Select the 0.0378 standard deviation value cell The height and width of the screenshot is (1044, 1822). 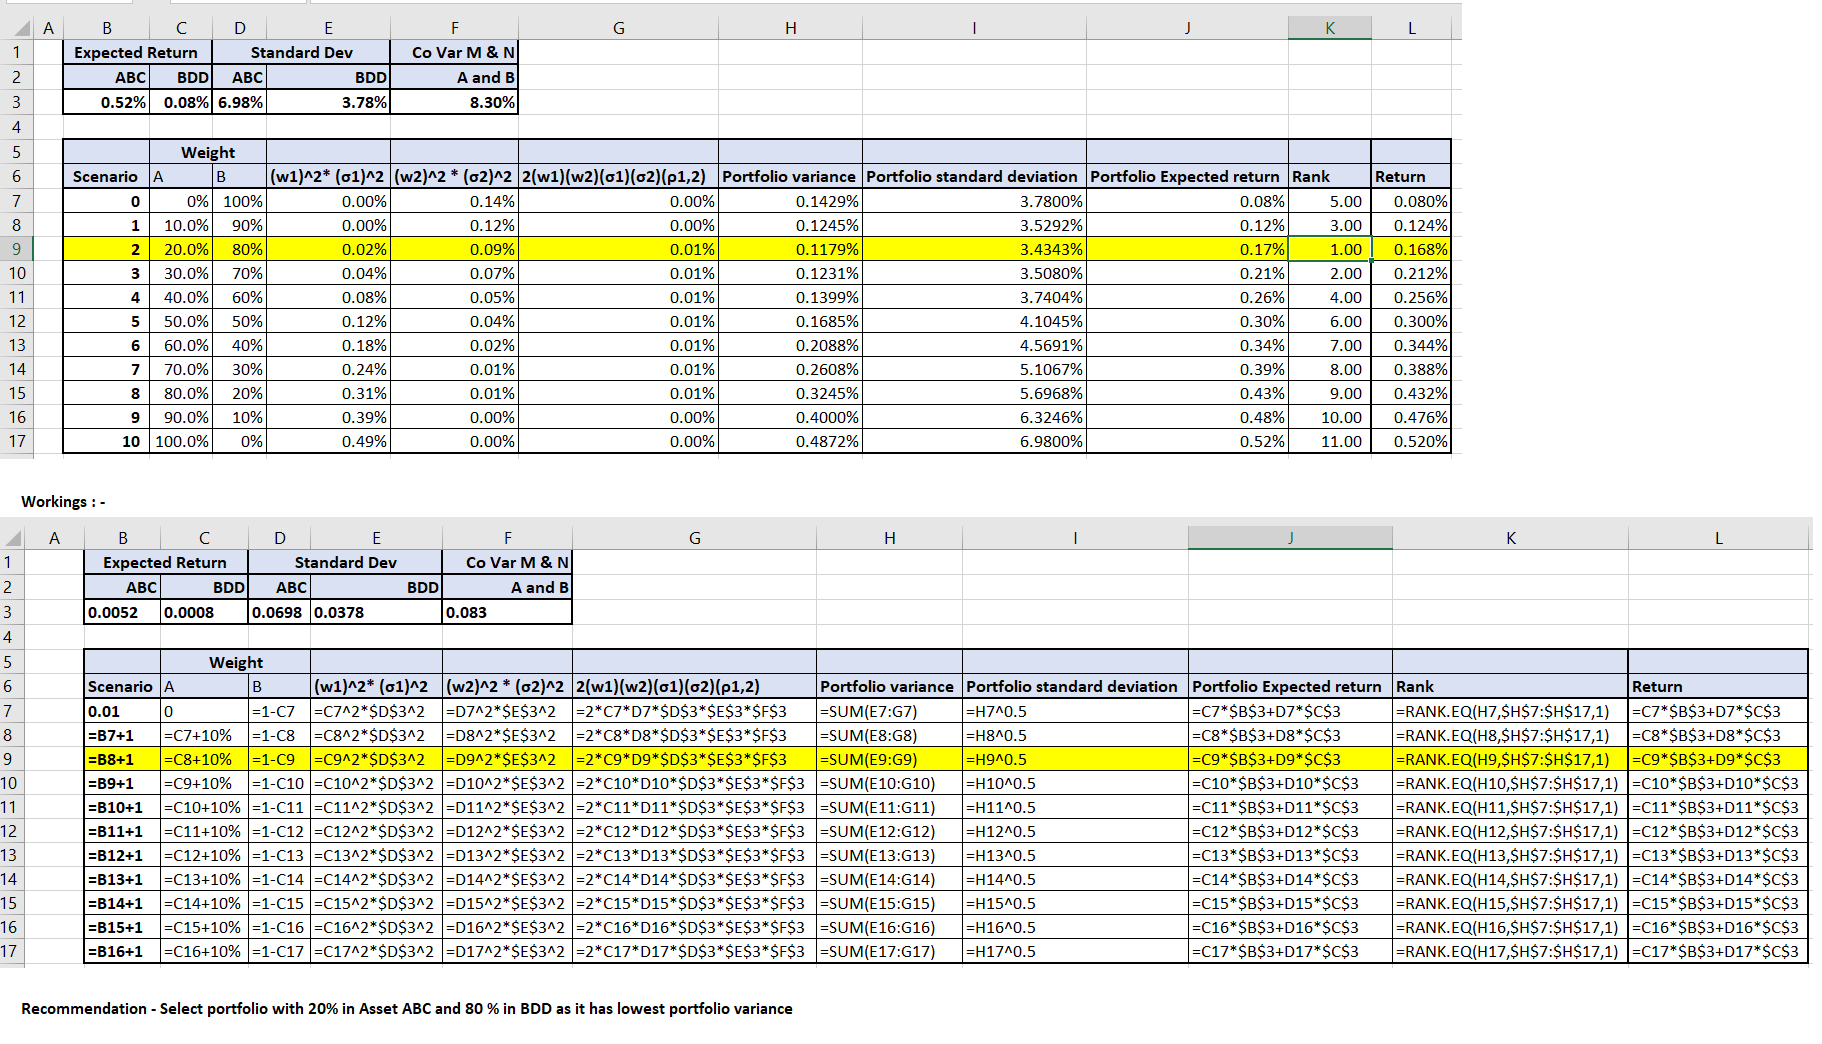[376, 612]
